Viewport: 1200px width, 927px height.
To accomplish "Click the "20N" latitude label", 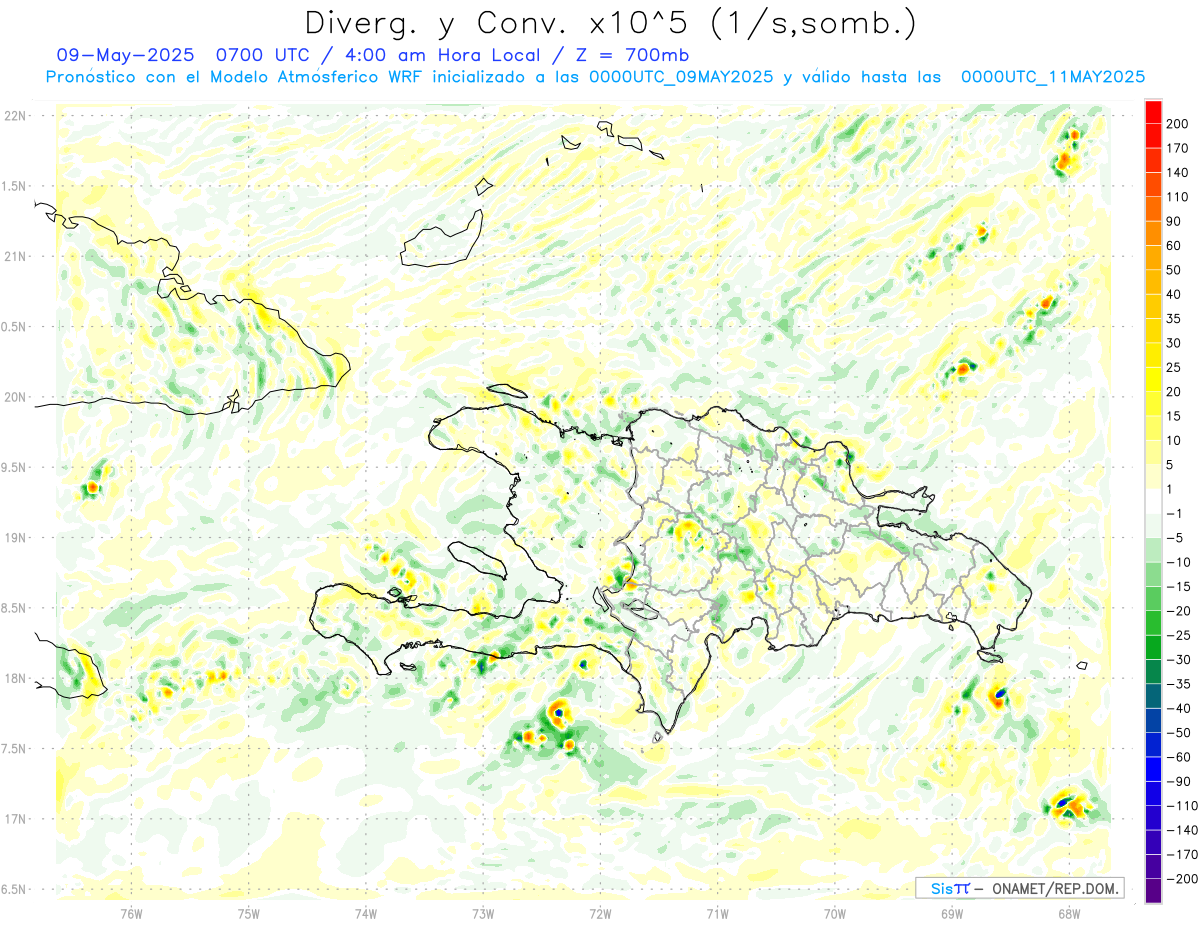I will (x=16, y=397).
